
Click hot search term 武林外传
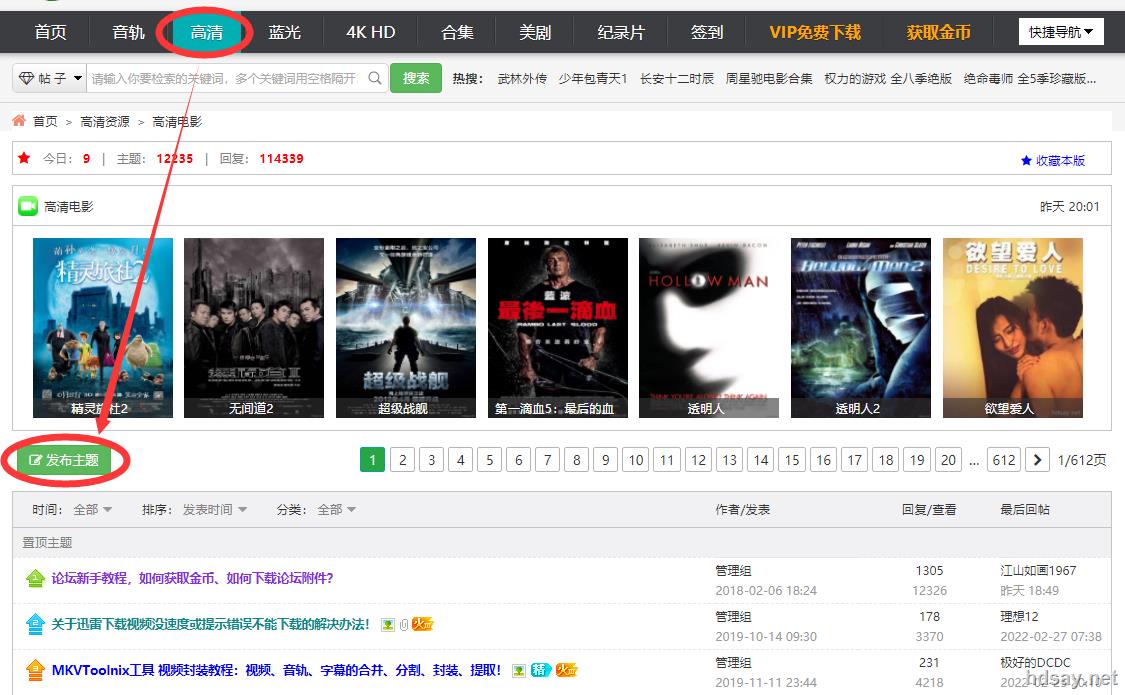[522, 78]
